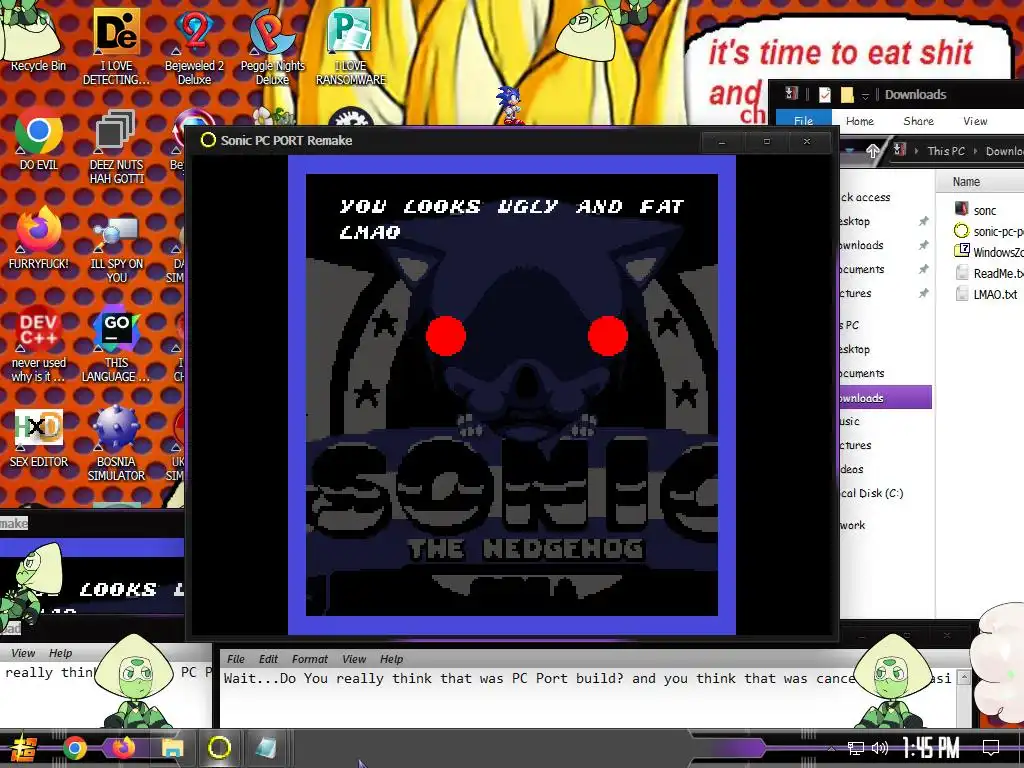The height and width of the screenshot is (768, 1024).
Task: Minimize the Sonic PC PORT Remake window
Action: pos(722,141)
